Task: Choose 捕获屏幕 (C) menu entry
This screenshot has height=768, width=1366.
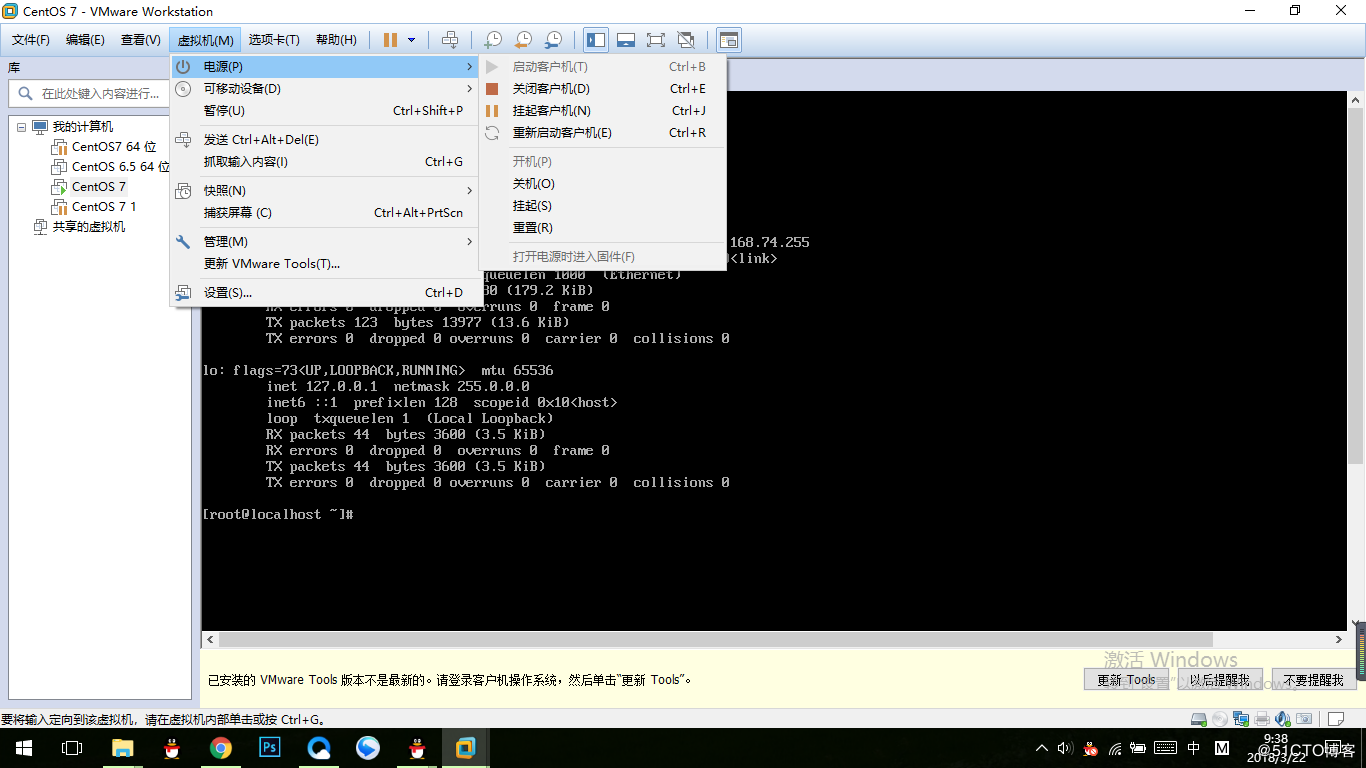Action: click(325, 213)
